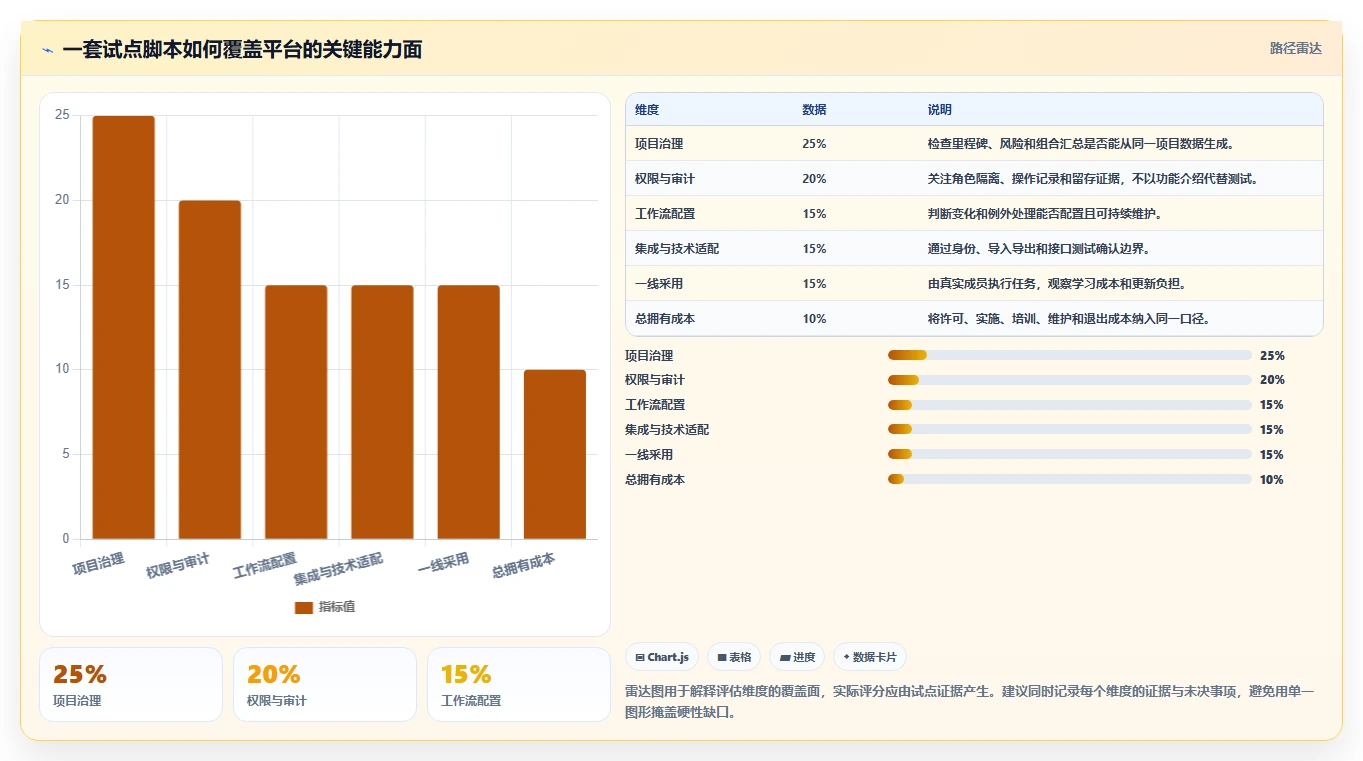The height and width of the screenshot is (761, 1363).
Task: Click the 总拥有成本 progress bar
Action: pos(1070,480)
